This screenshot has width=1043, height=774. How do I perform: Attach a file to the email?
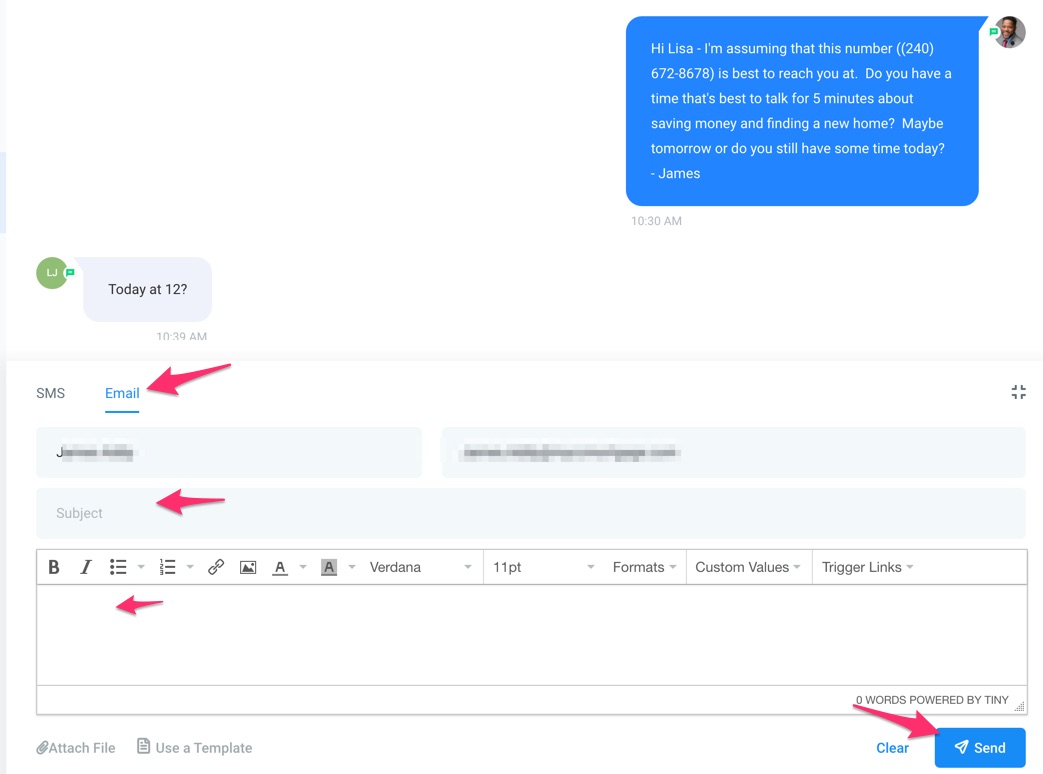[x=76, y=748]
